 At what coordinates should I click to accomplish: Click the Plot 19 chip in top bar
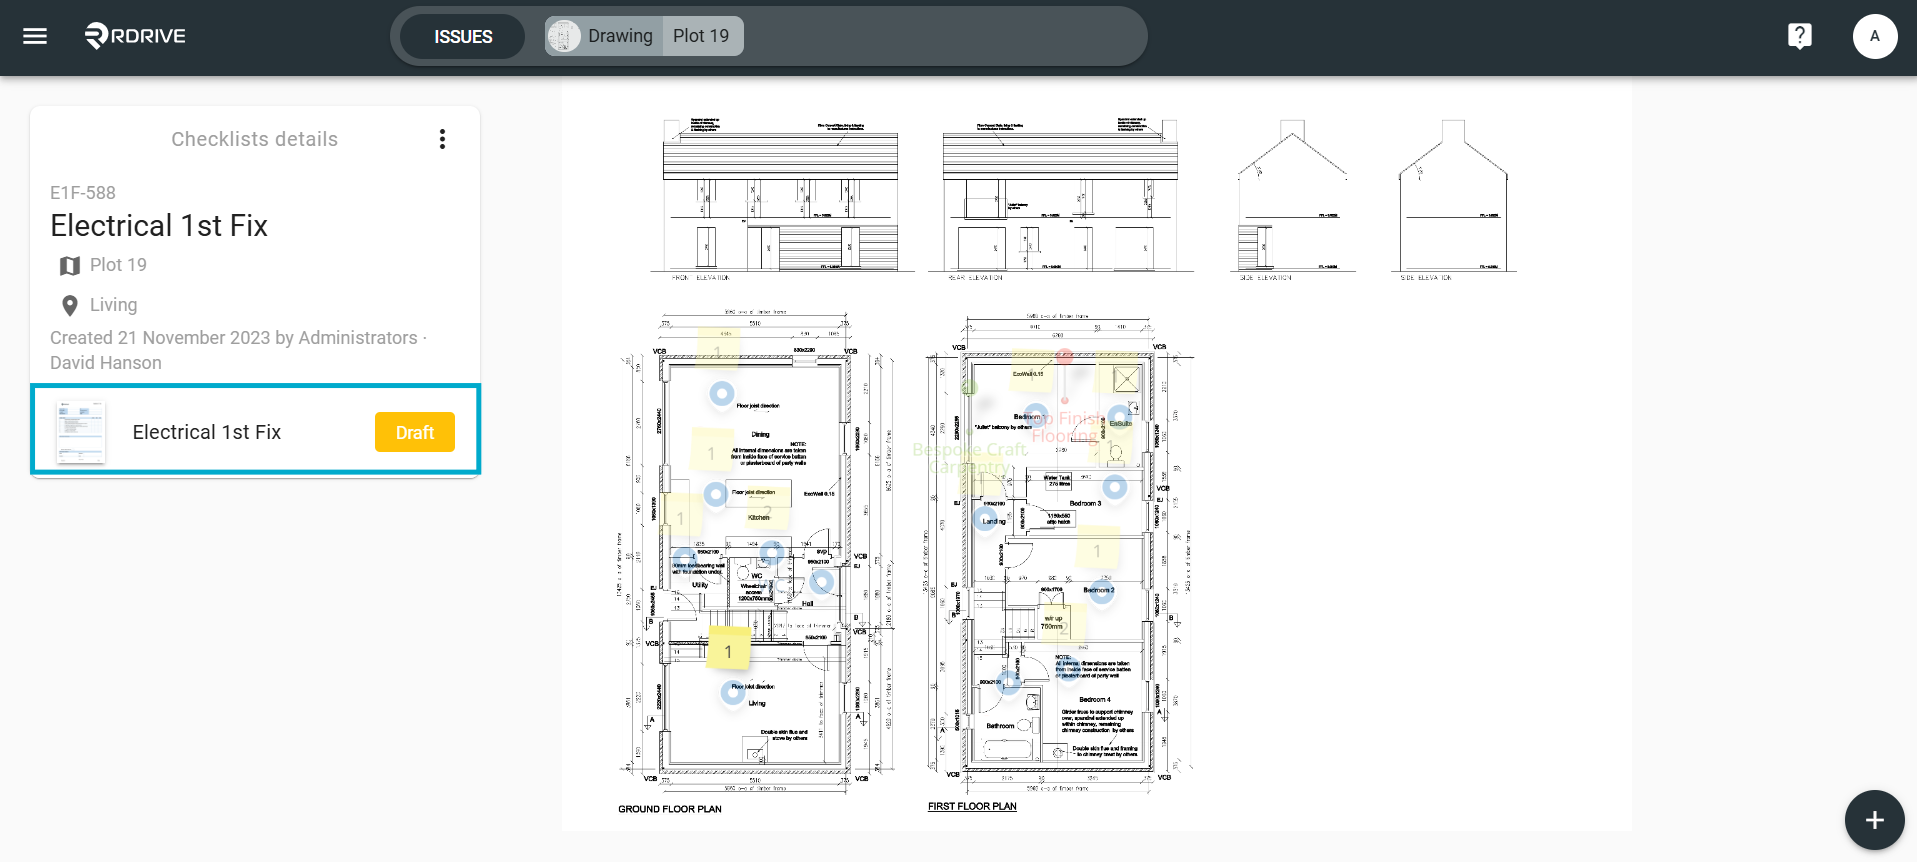pyautogui.click(x=701, y=36)
